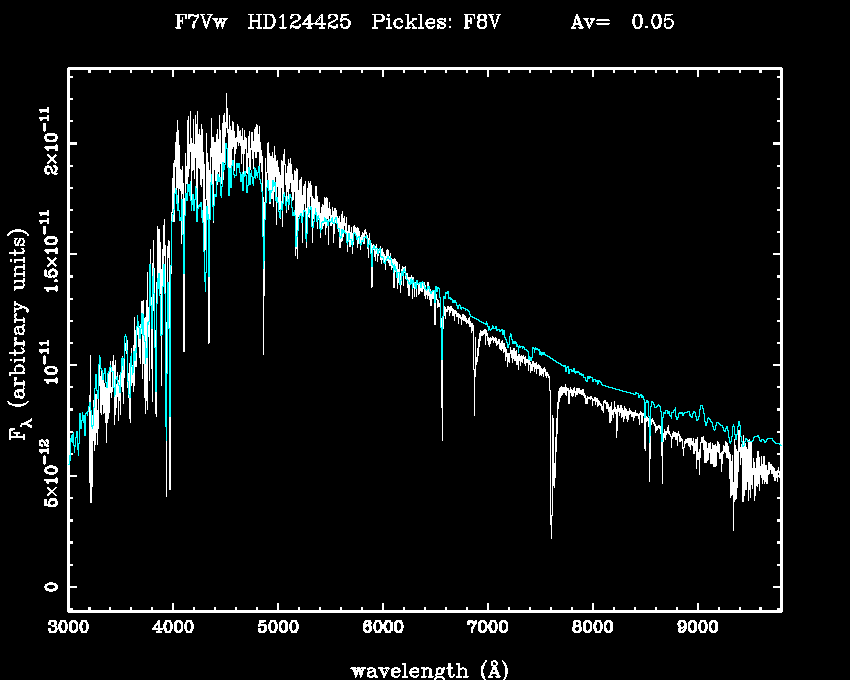
Task: Click the 4000 x-axis tick label
Action: (x=173, y=630)
